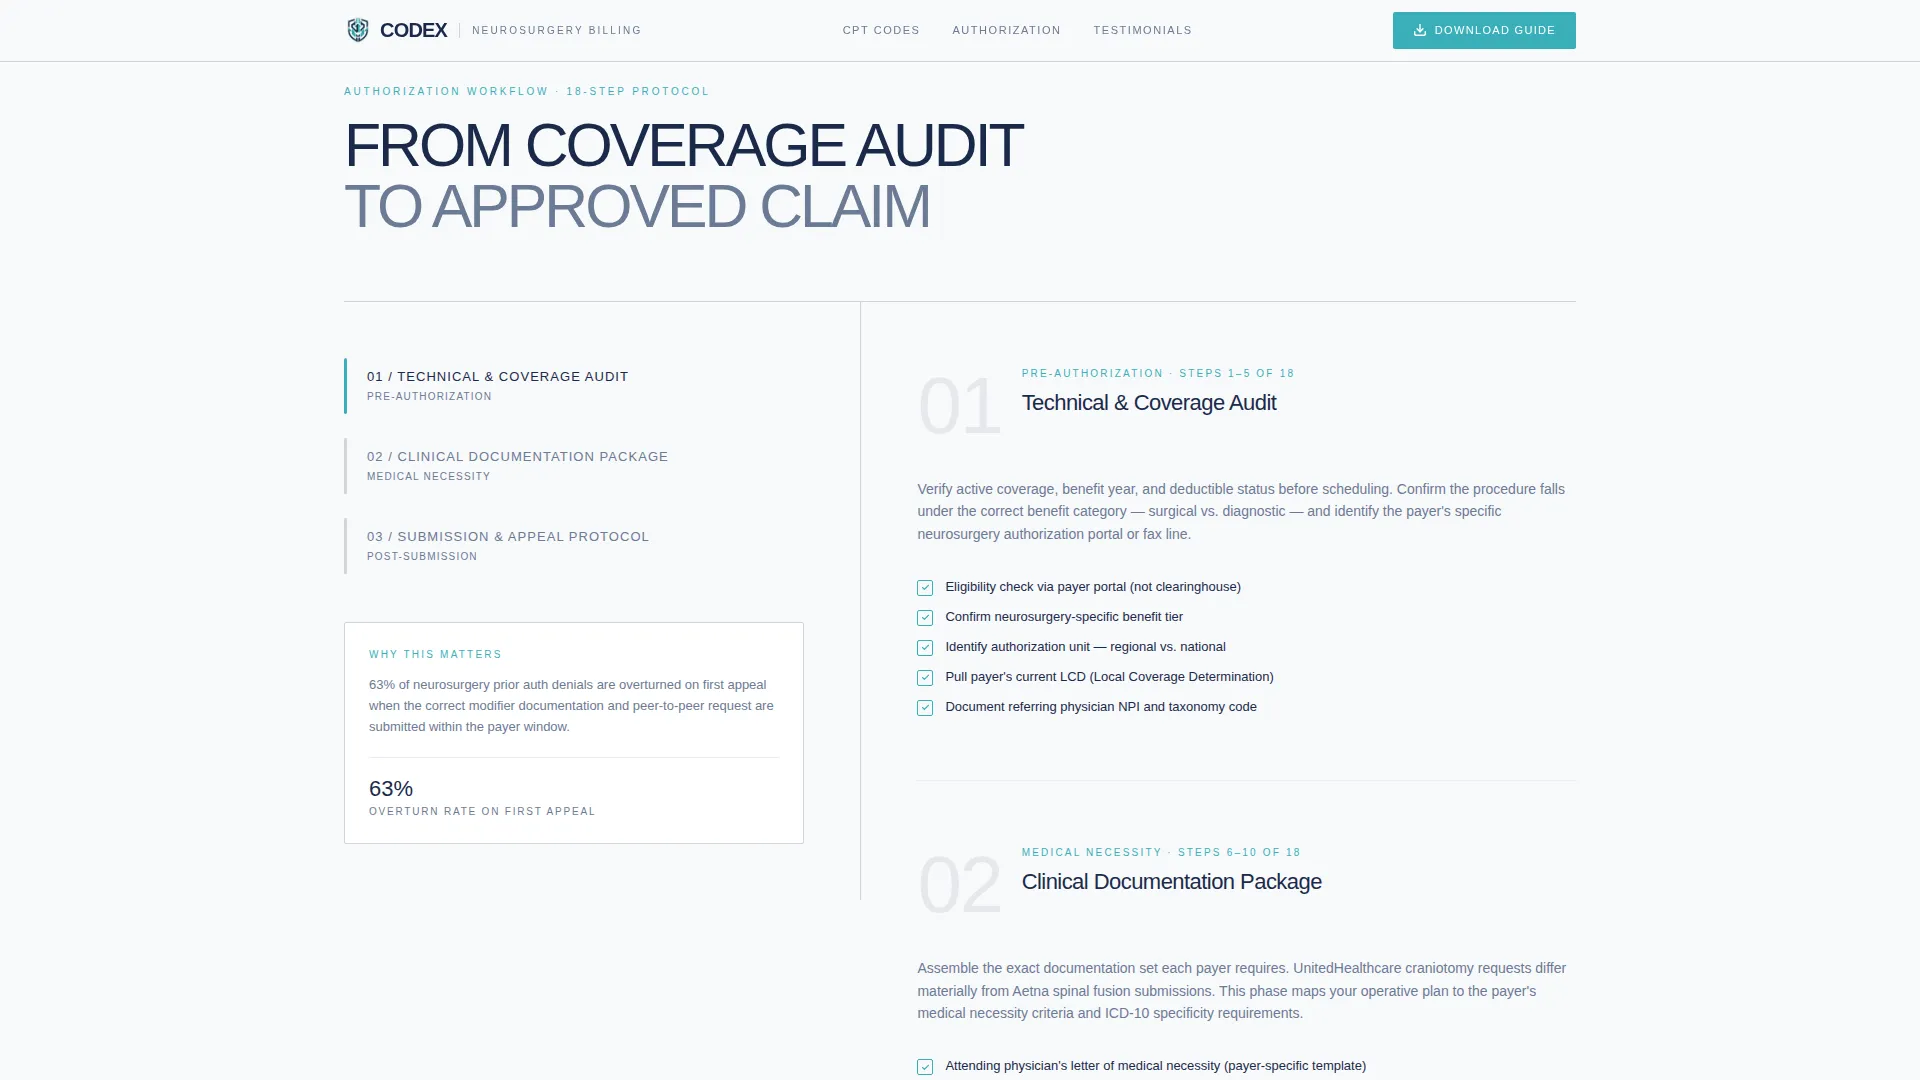Click the Download Guide button
The height and width of the screenshot is (1080, 1920).
point(1484,30)
